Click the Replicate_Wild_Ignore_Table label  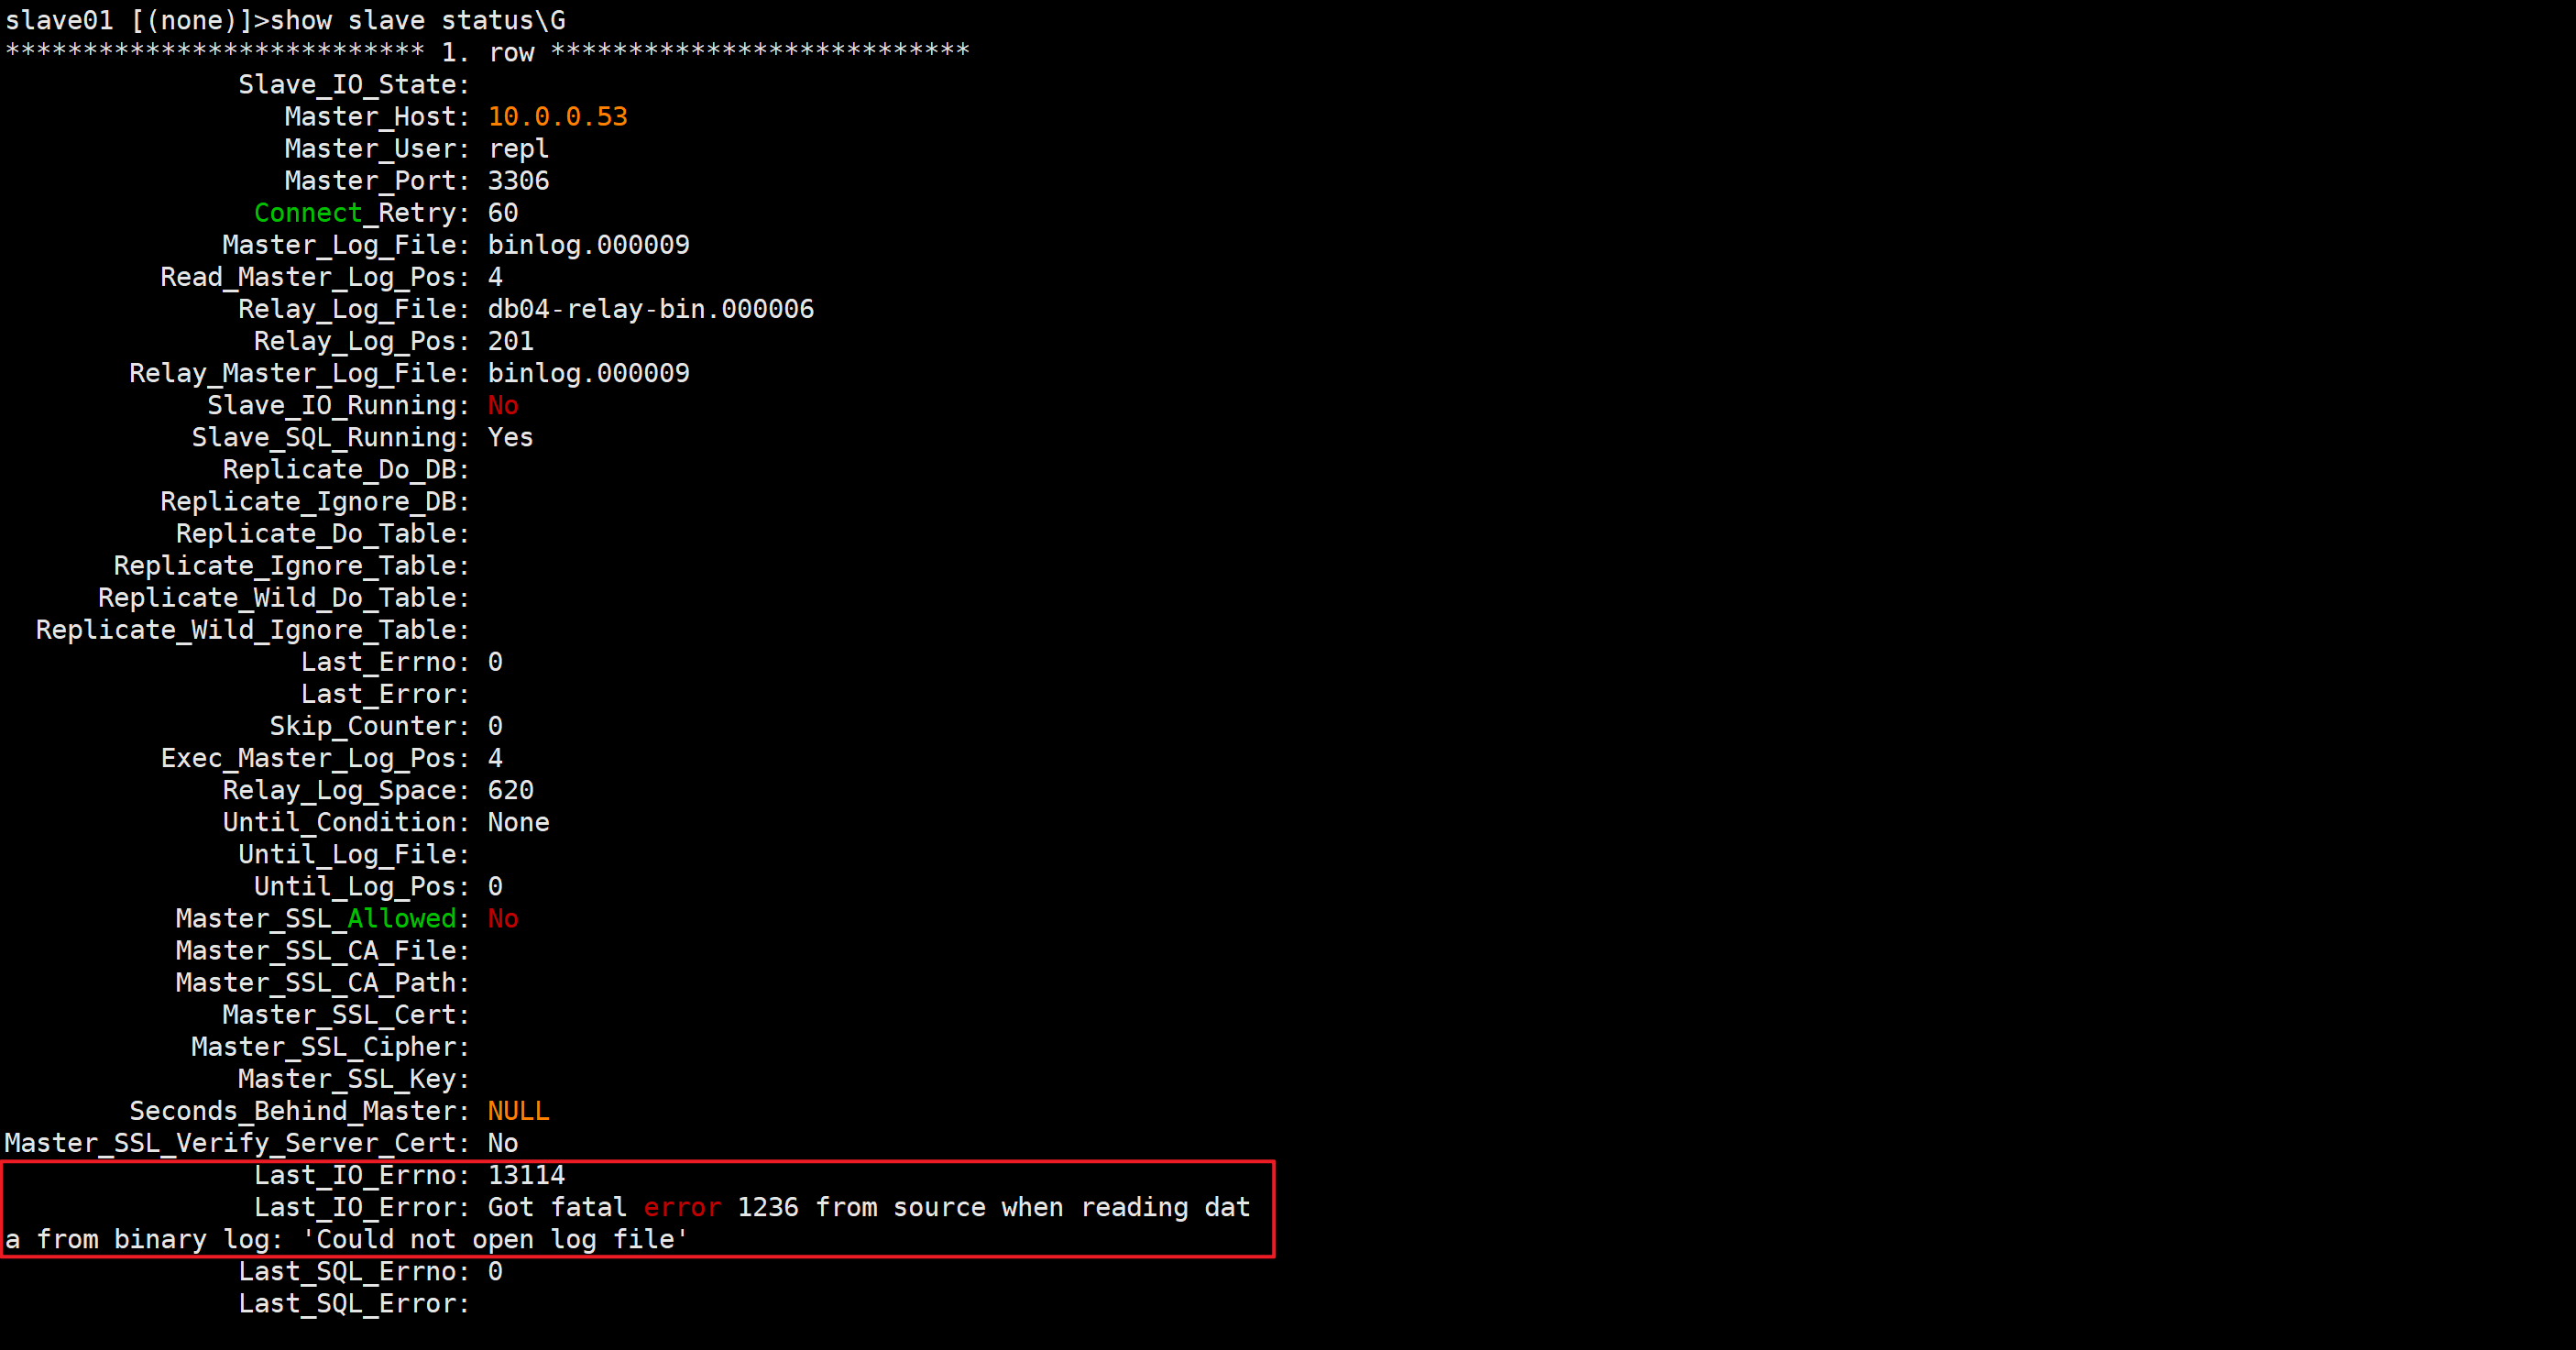[253, 630]
